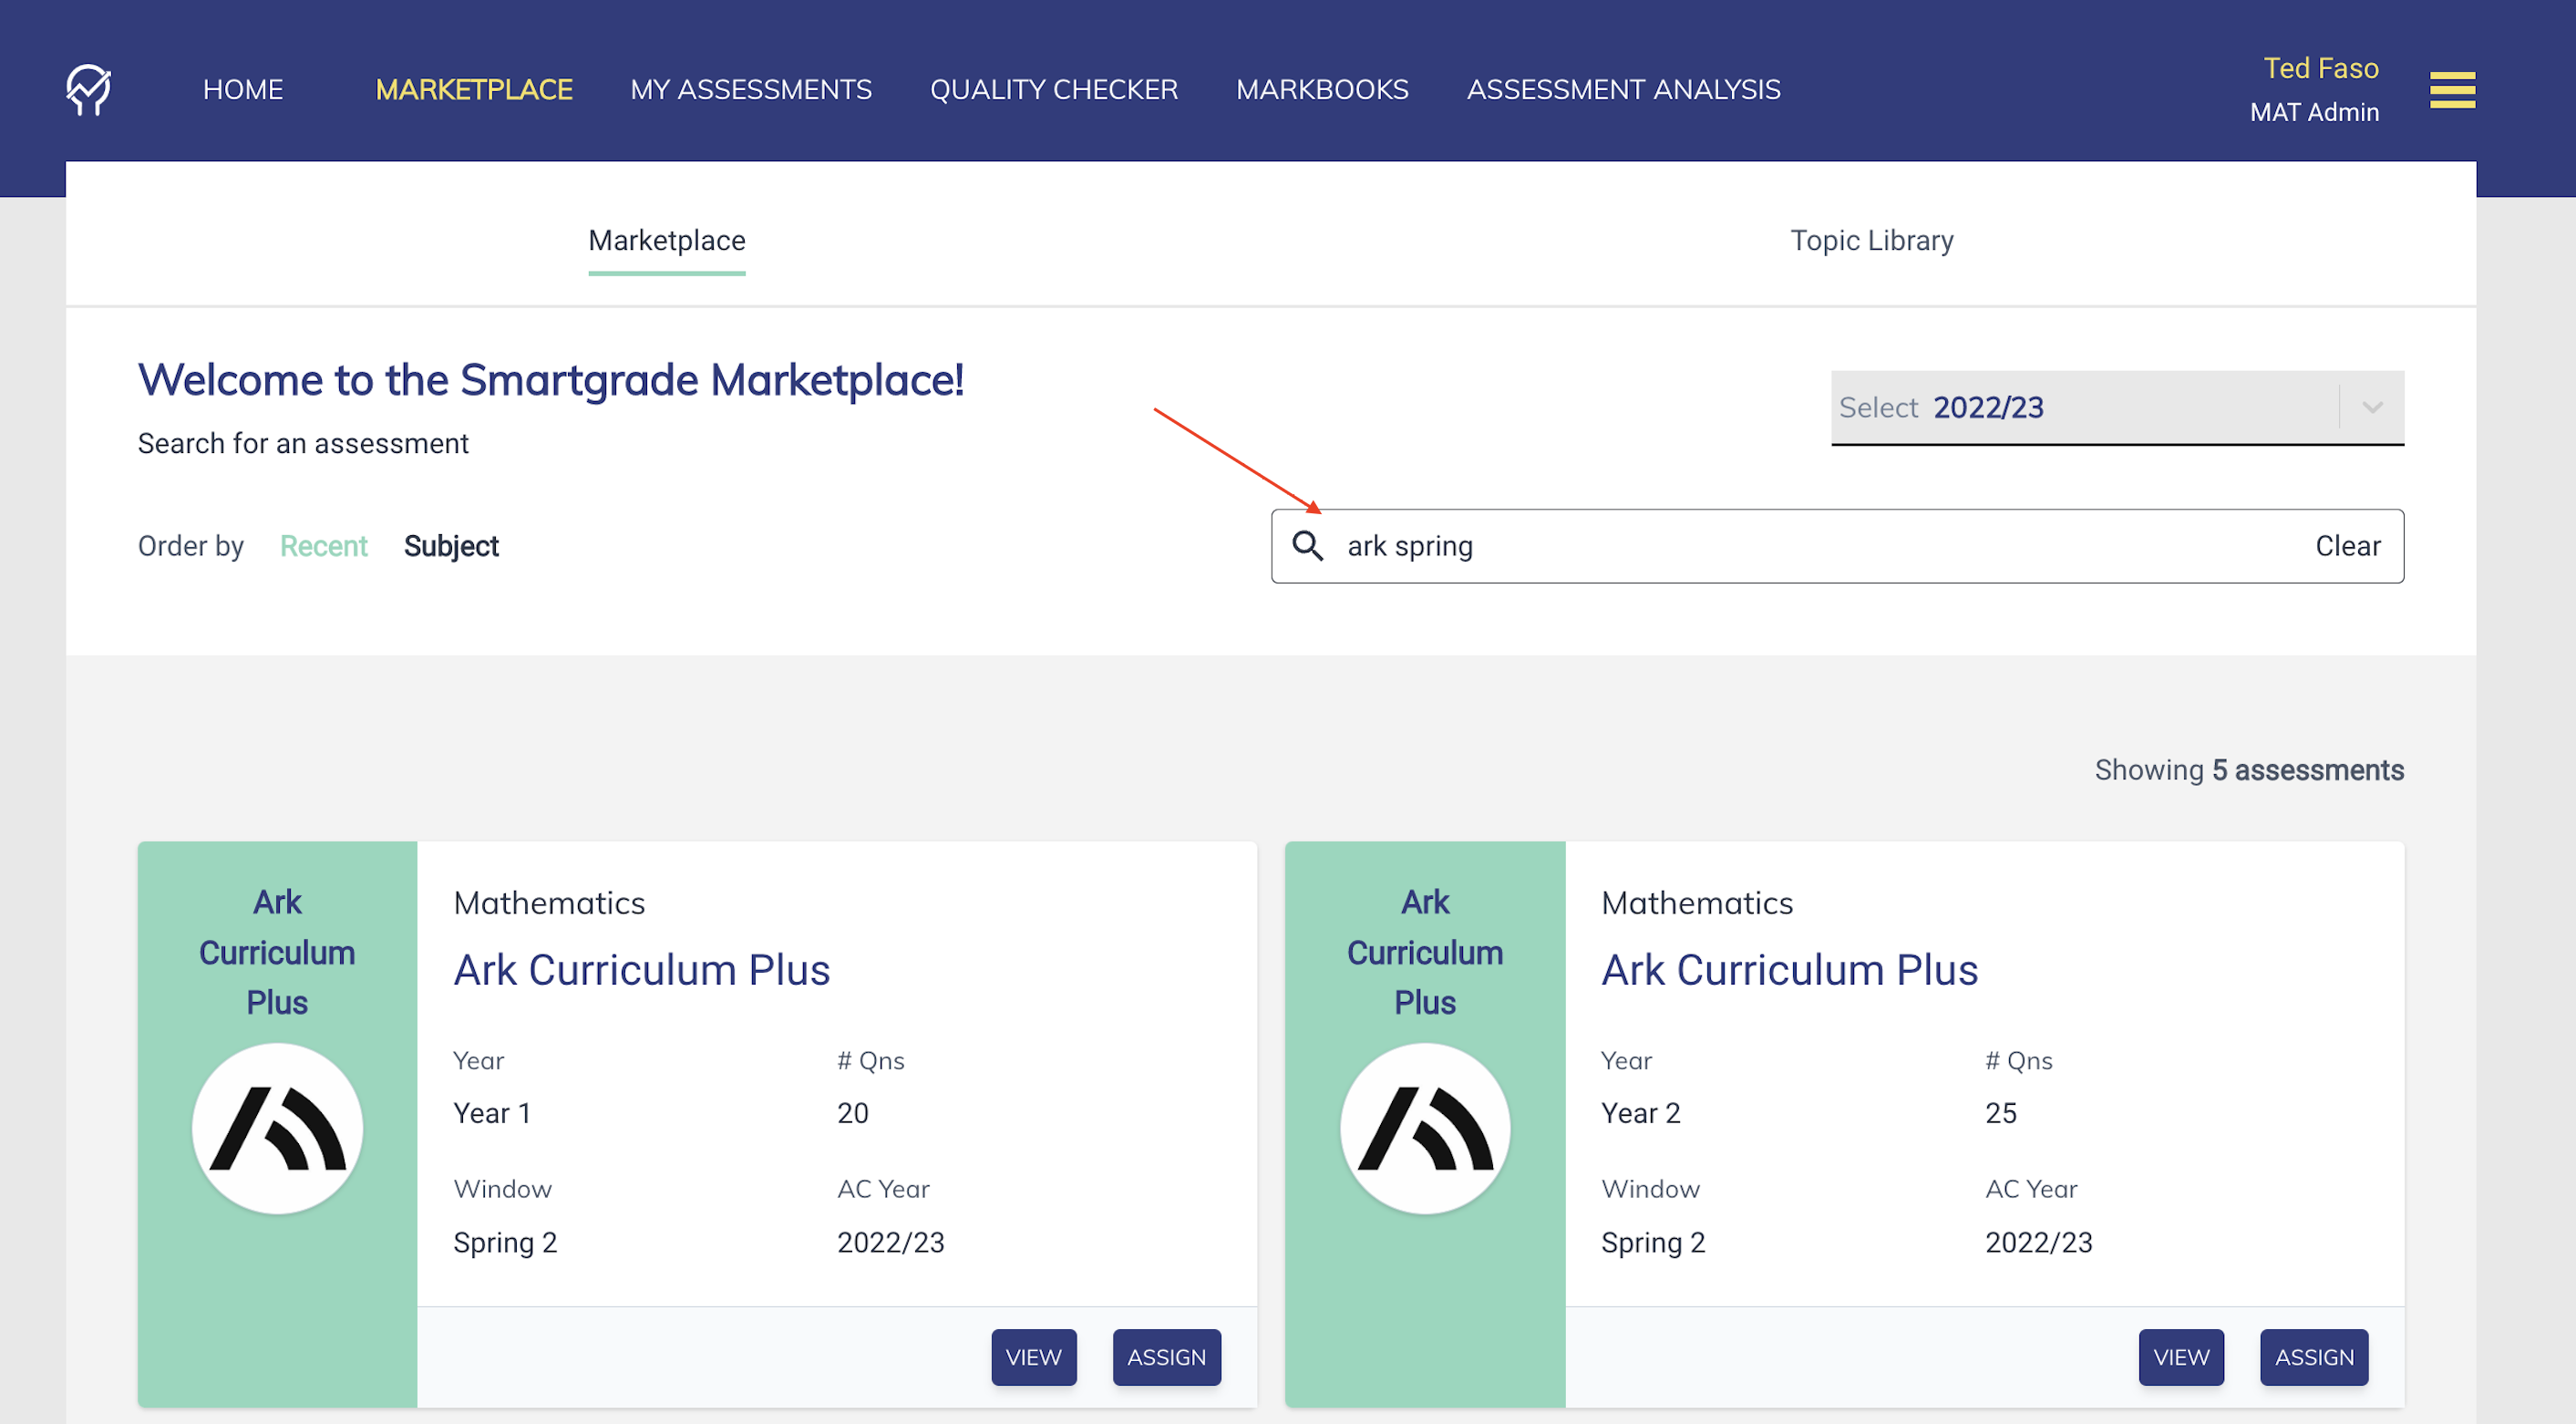View the Year 1 Ark Curriculum Plus assessment

click(1034, 1357)
